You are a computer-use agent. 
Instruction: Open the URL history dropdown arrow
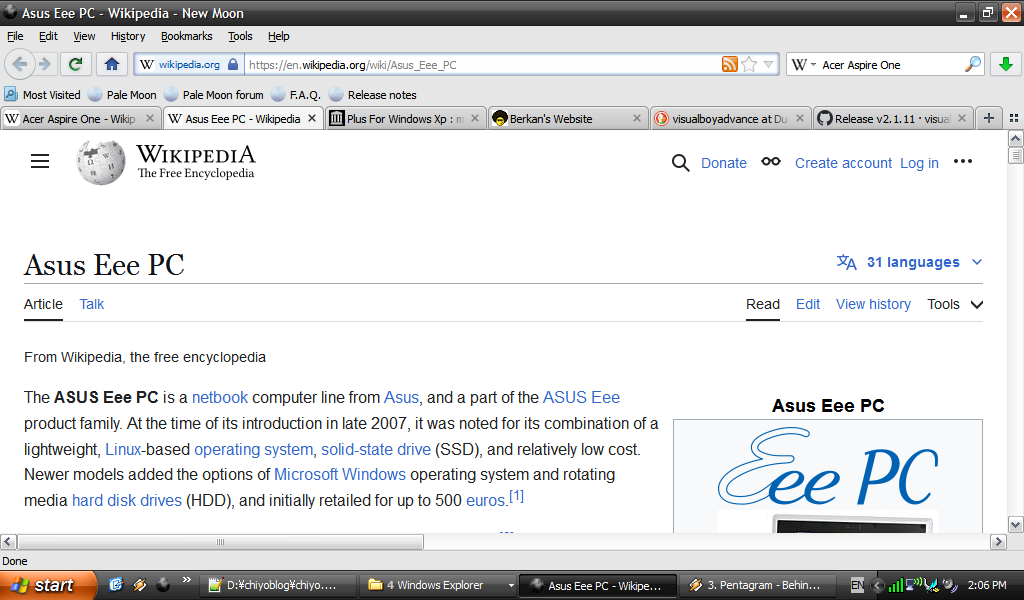coord(769,64)
